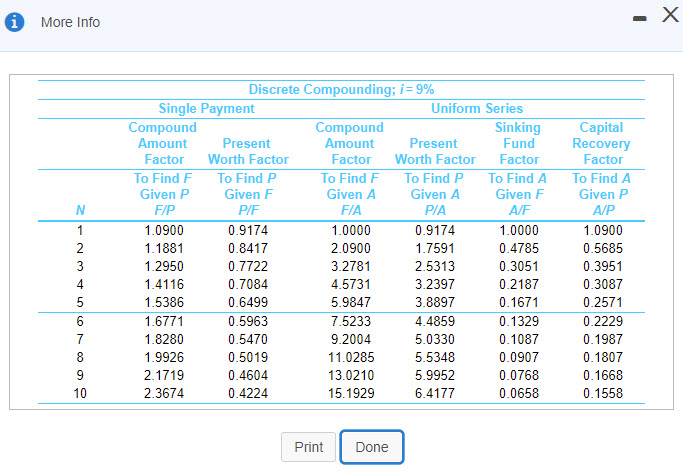Select F/P value 1.5386

pos(164,302)
